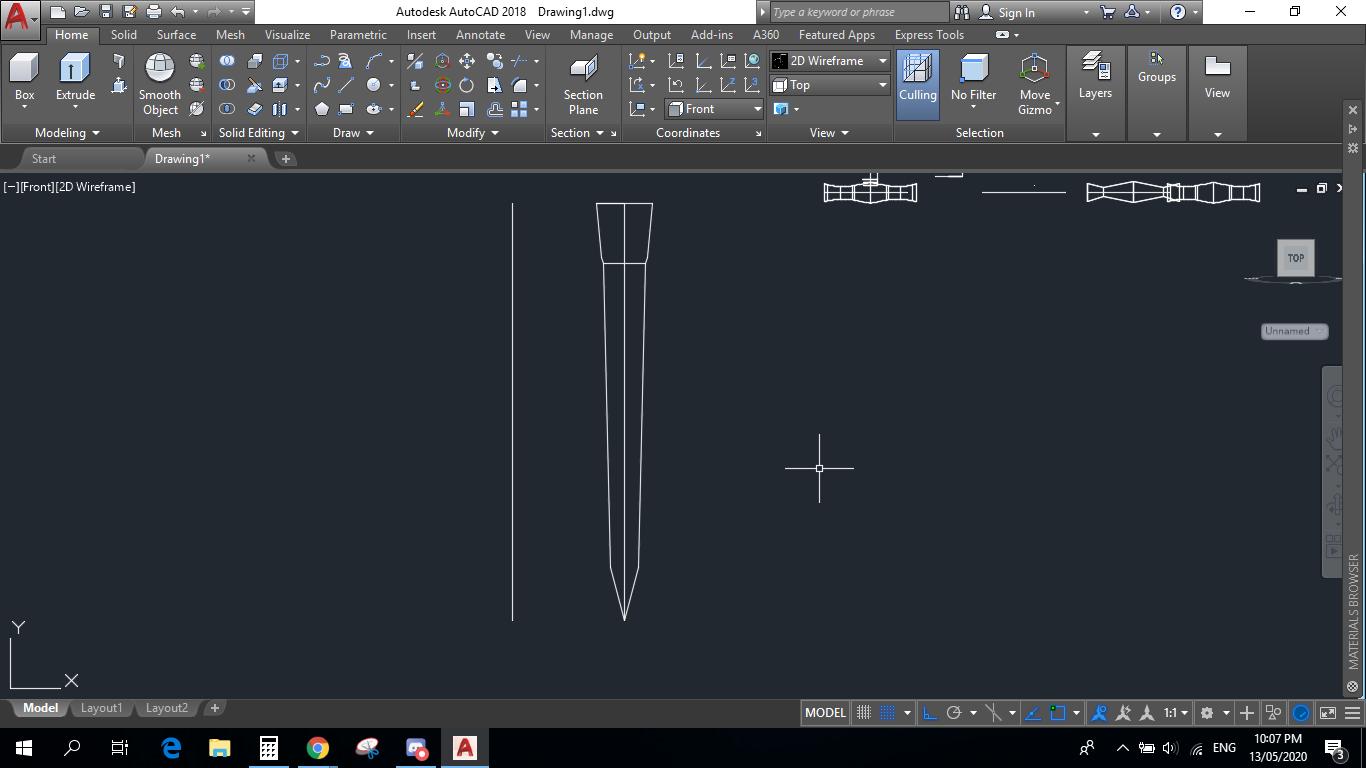The width and height of the screenshot is (1366, 768).
Task: Expand the Draw panel
Action: point(353,133)
